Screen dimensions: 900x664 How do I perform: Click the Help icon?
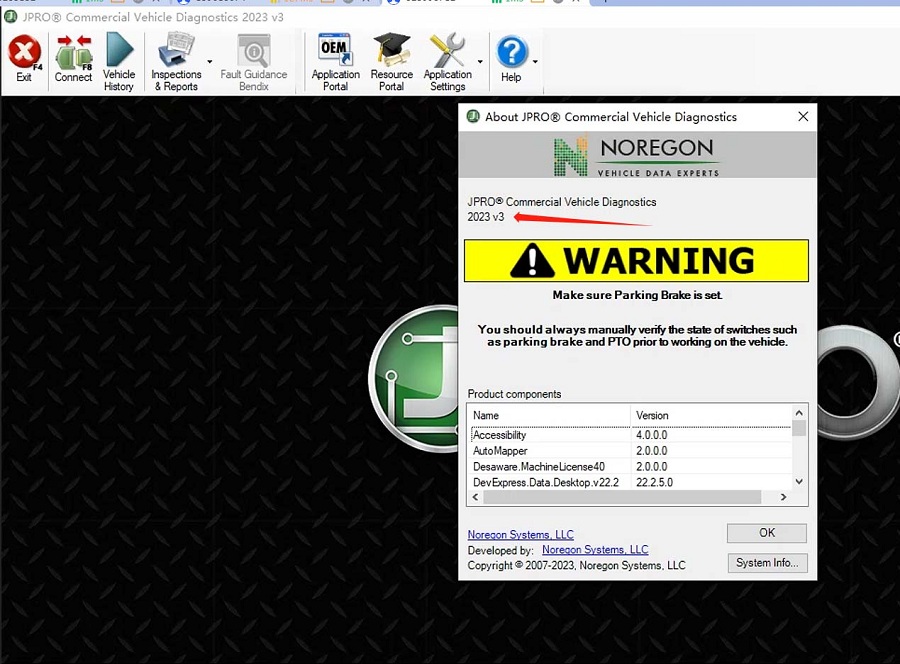click(x=511, y=59)
